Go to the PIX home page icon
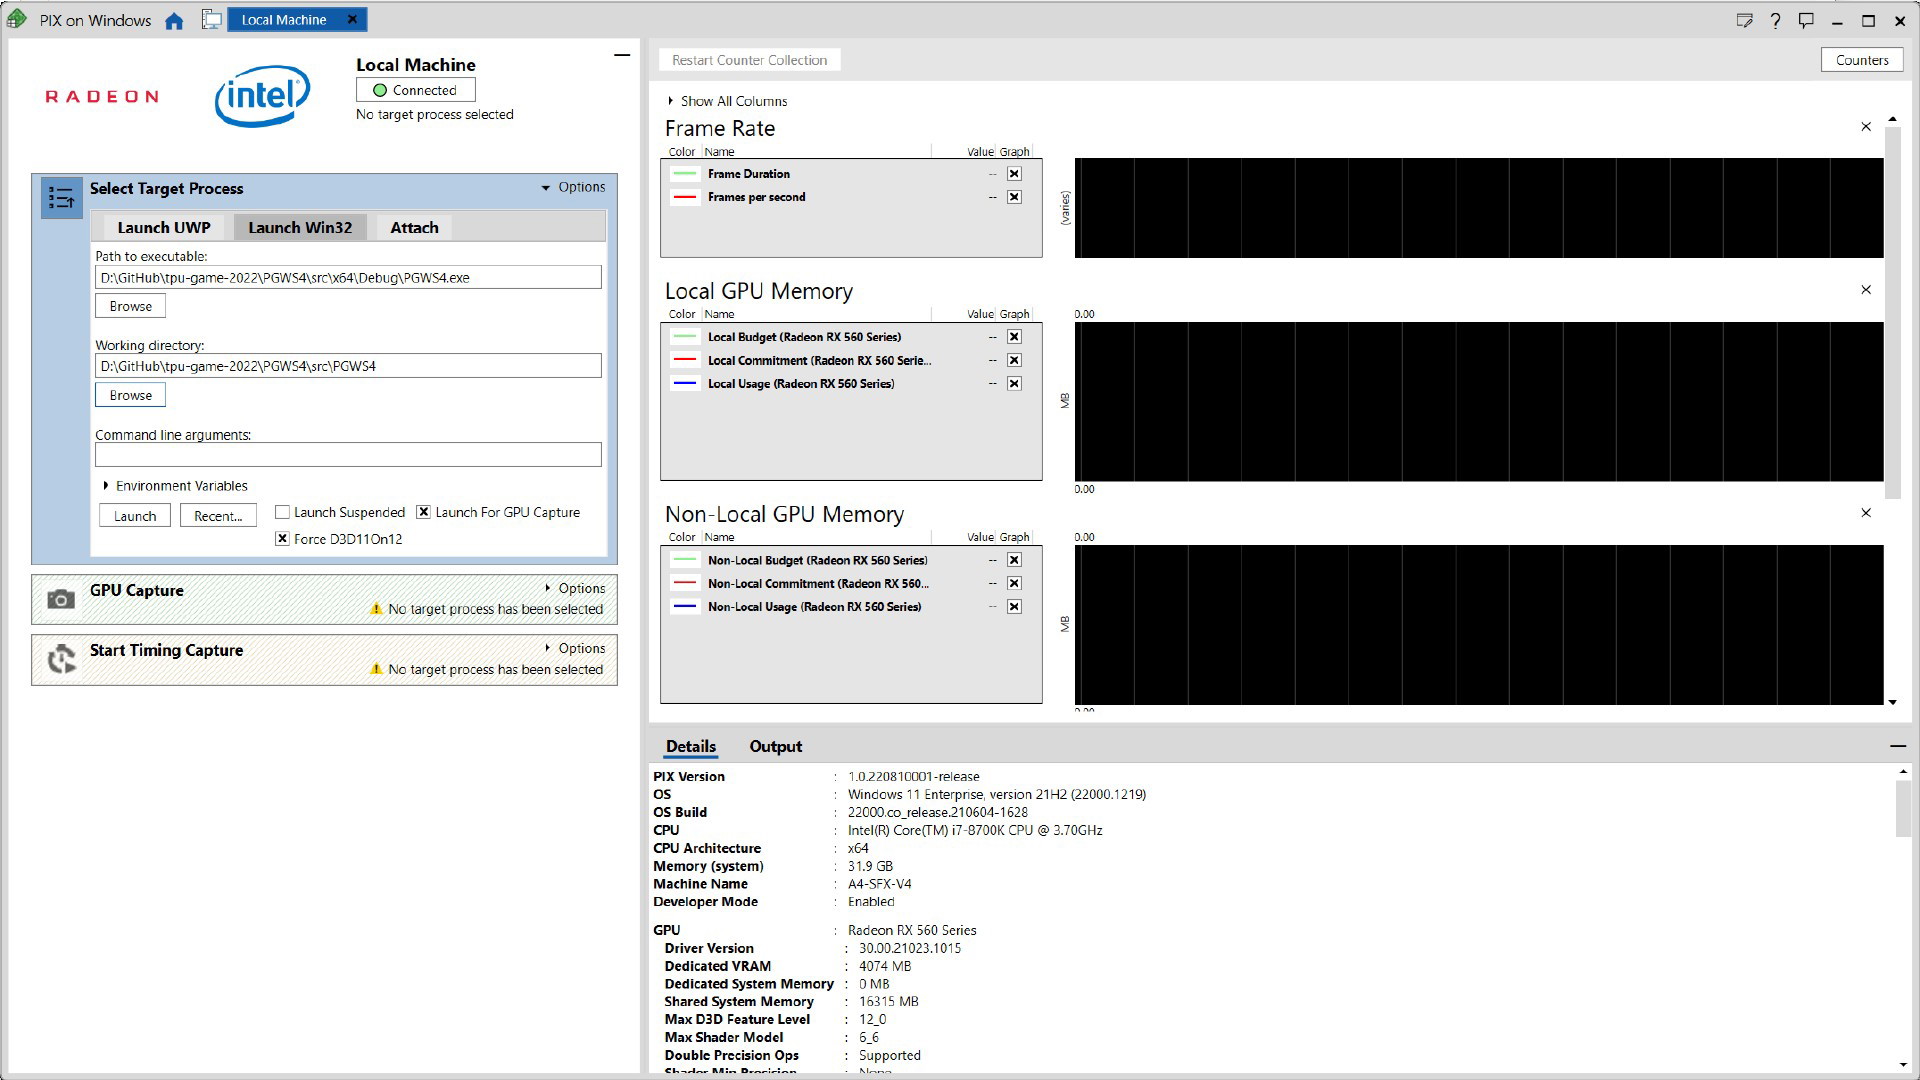Image resolution: width=1920 pixels, height=1080 pixels. pyautogui.click(x=174, y=21)
